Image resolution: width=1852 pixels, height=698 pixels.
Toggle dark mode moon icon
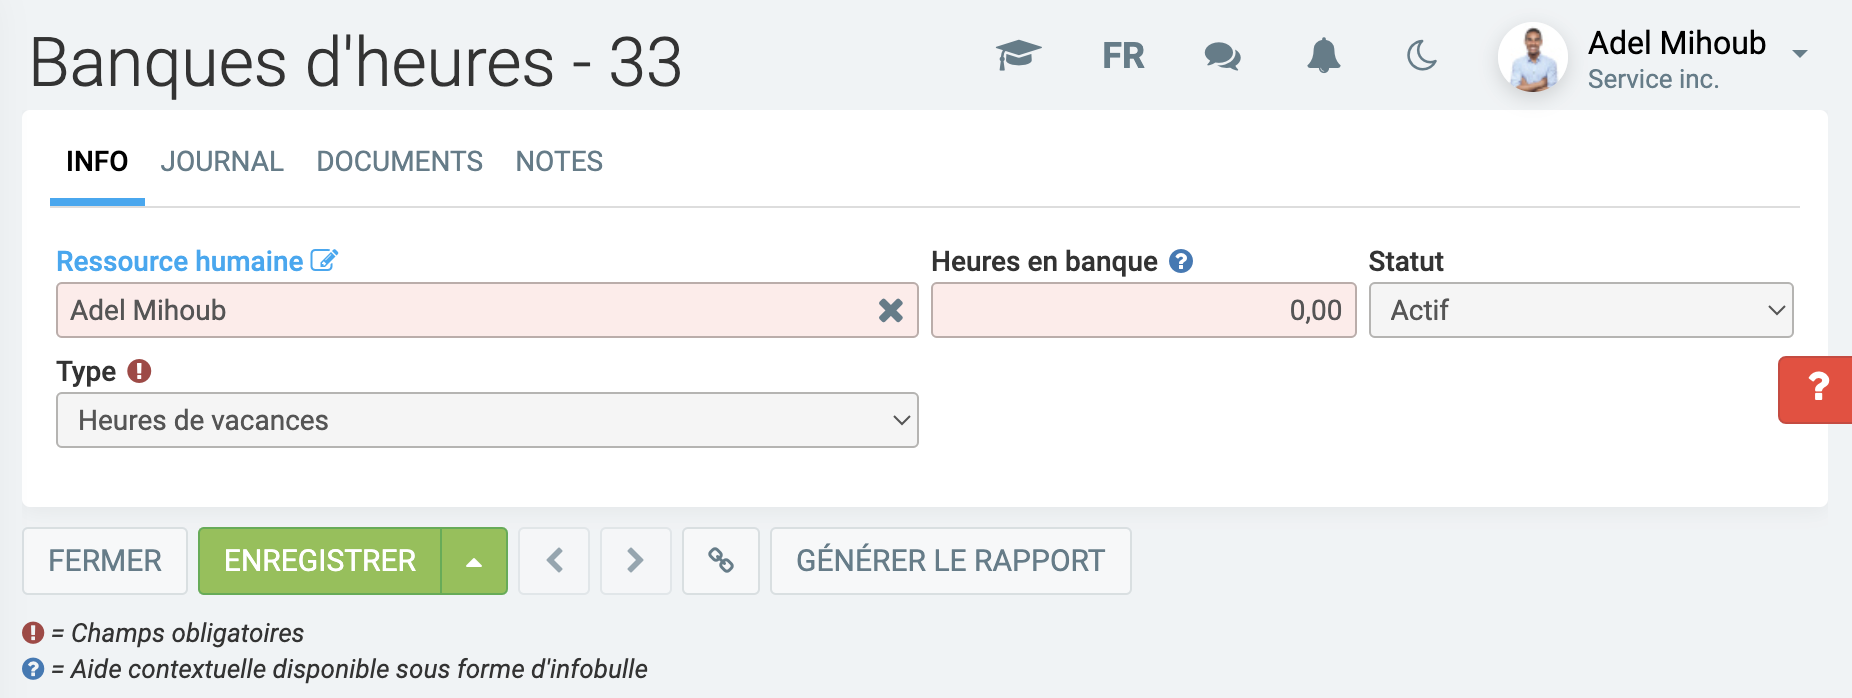1421,56
